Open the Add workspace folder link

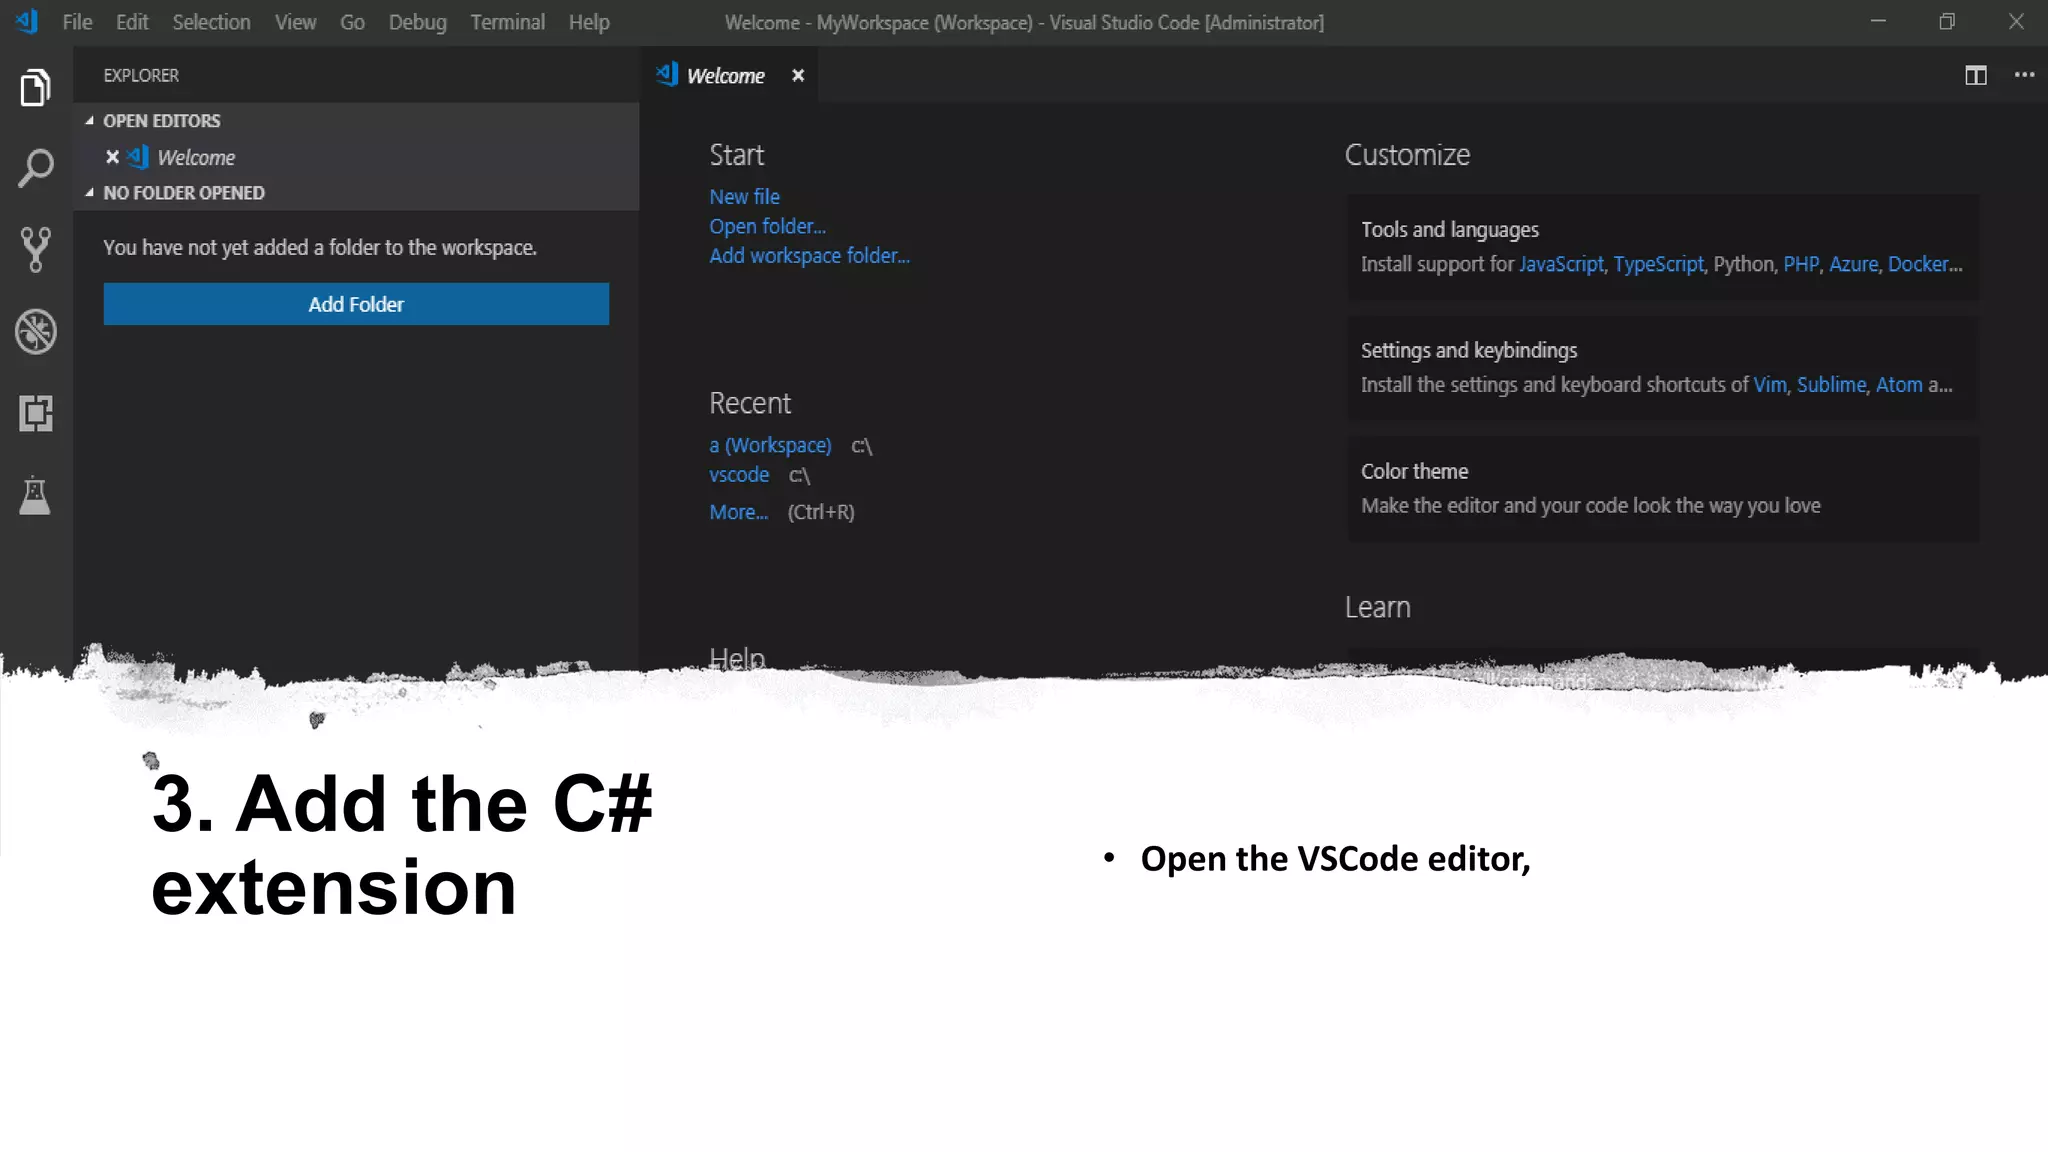809,256
